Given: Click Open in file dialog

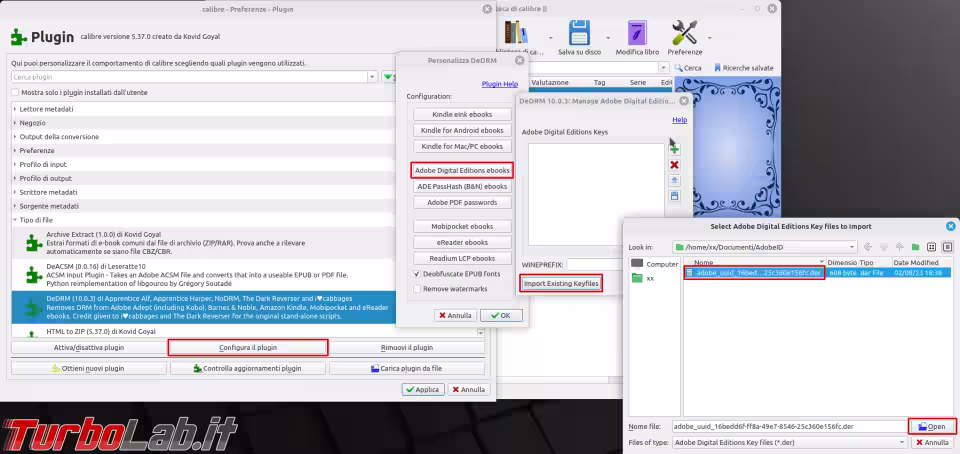Looking at the screenshot, I should click(932, 426).
